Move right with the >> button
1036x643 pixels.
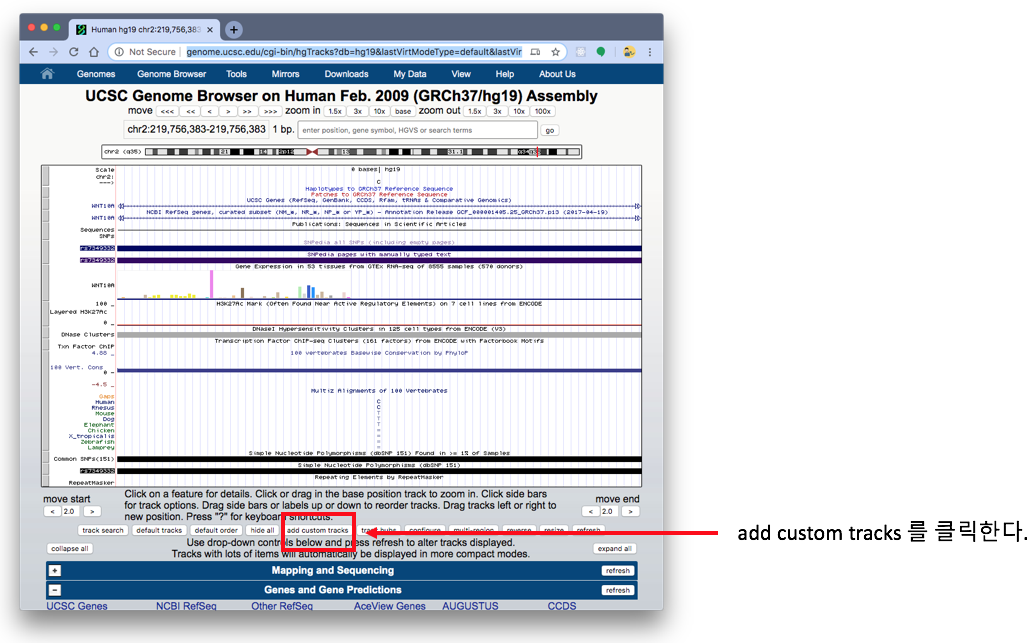(x=247, y=112)
